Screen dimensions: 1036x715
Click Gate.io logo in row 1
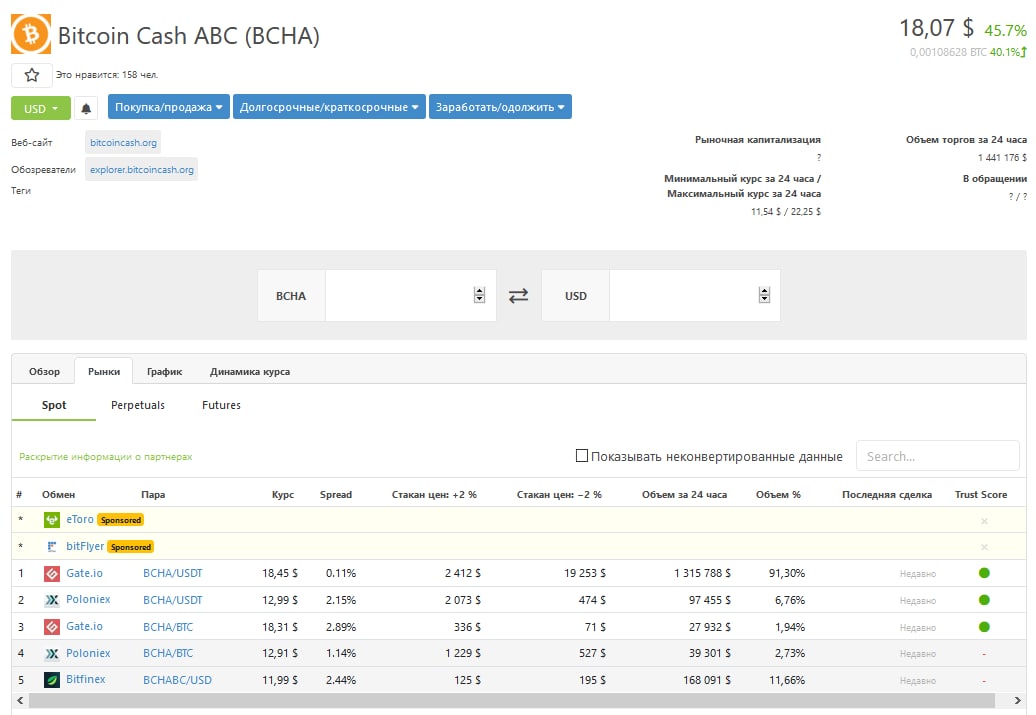click(52, 574)
